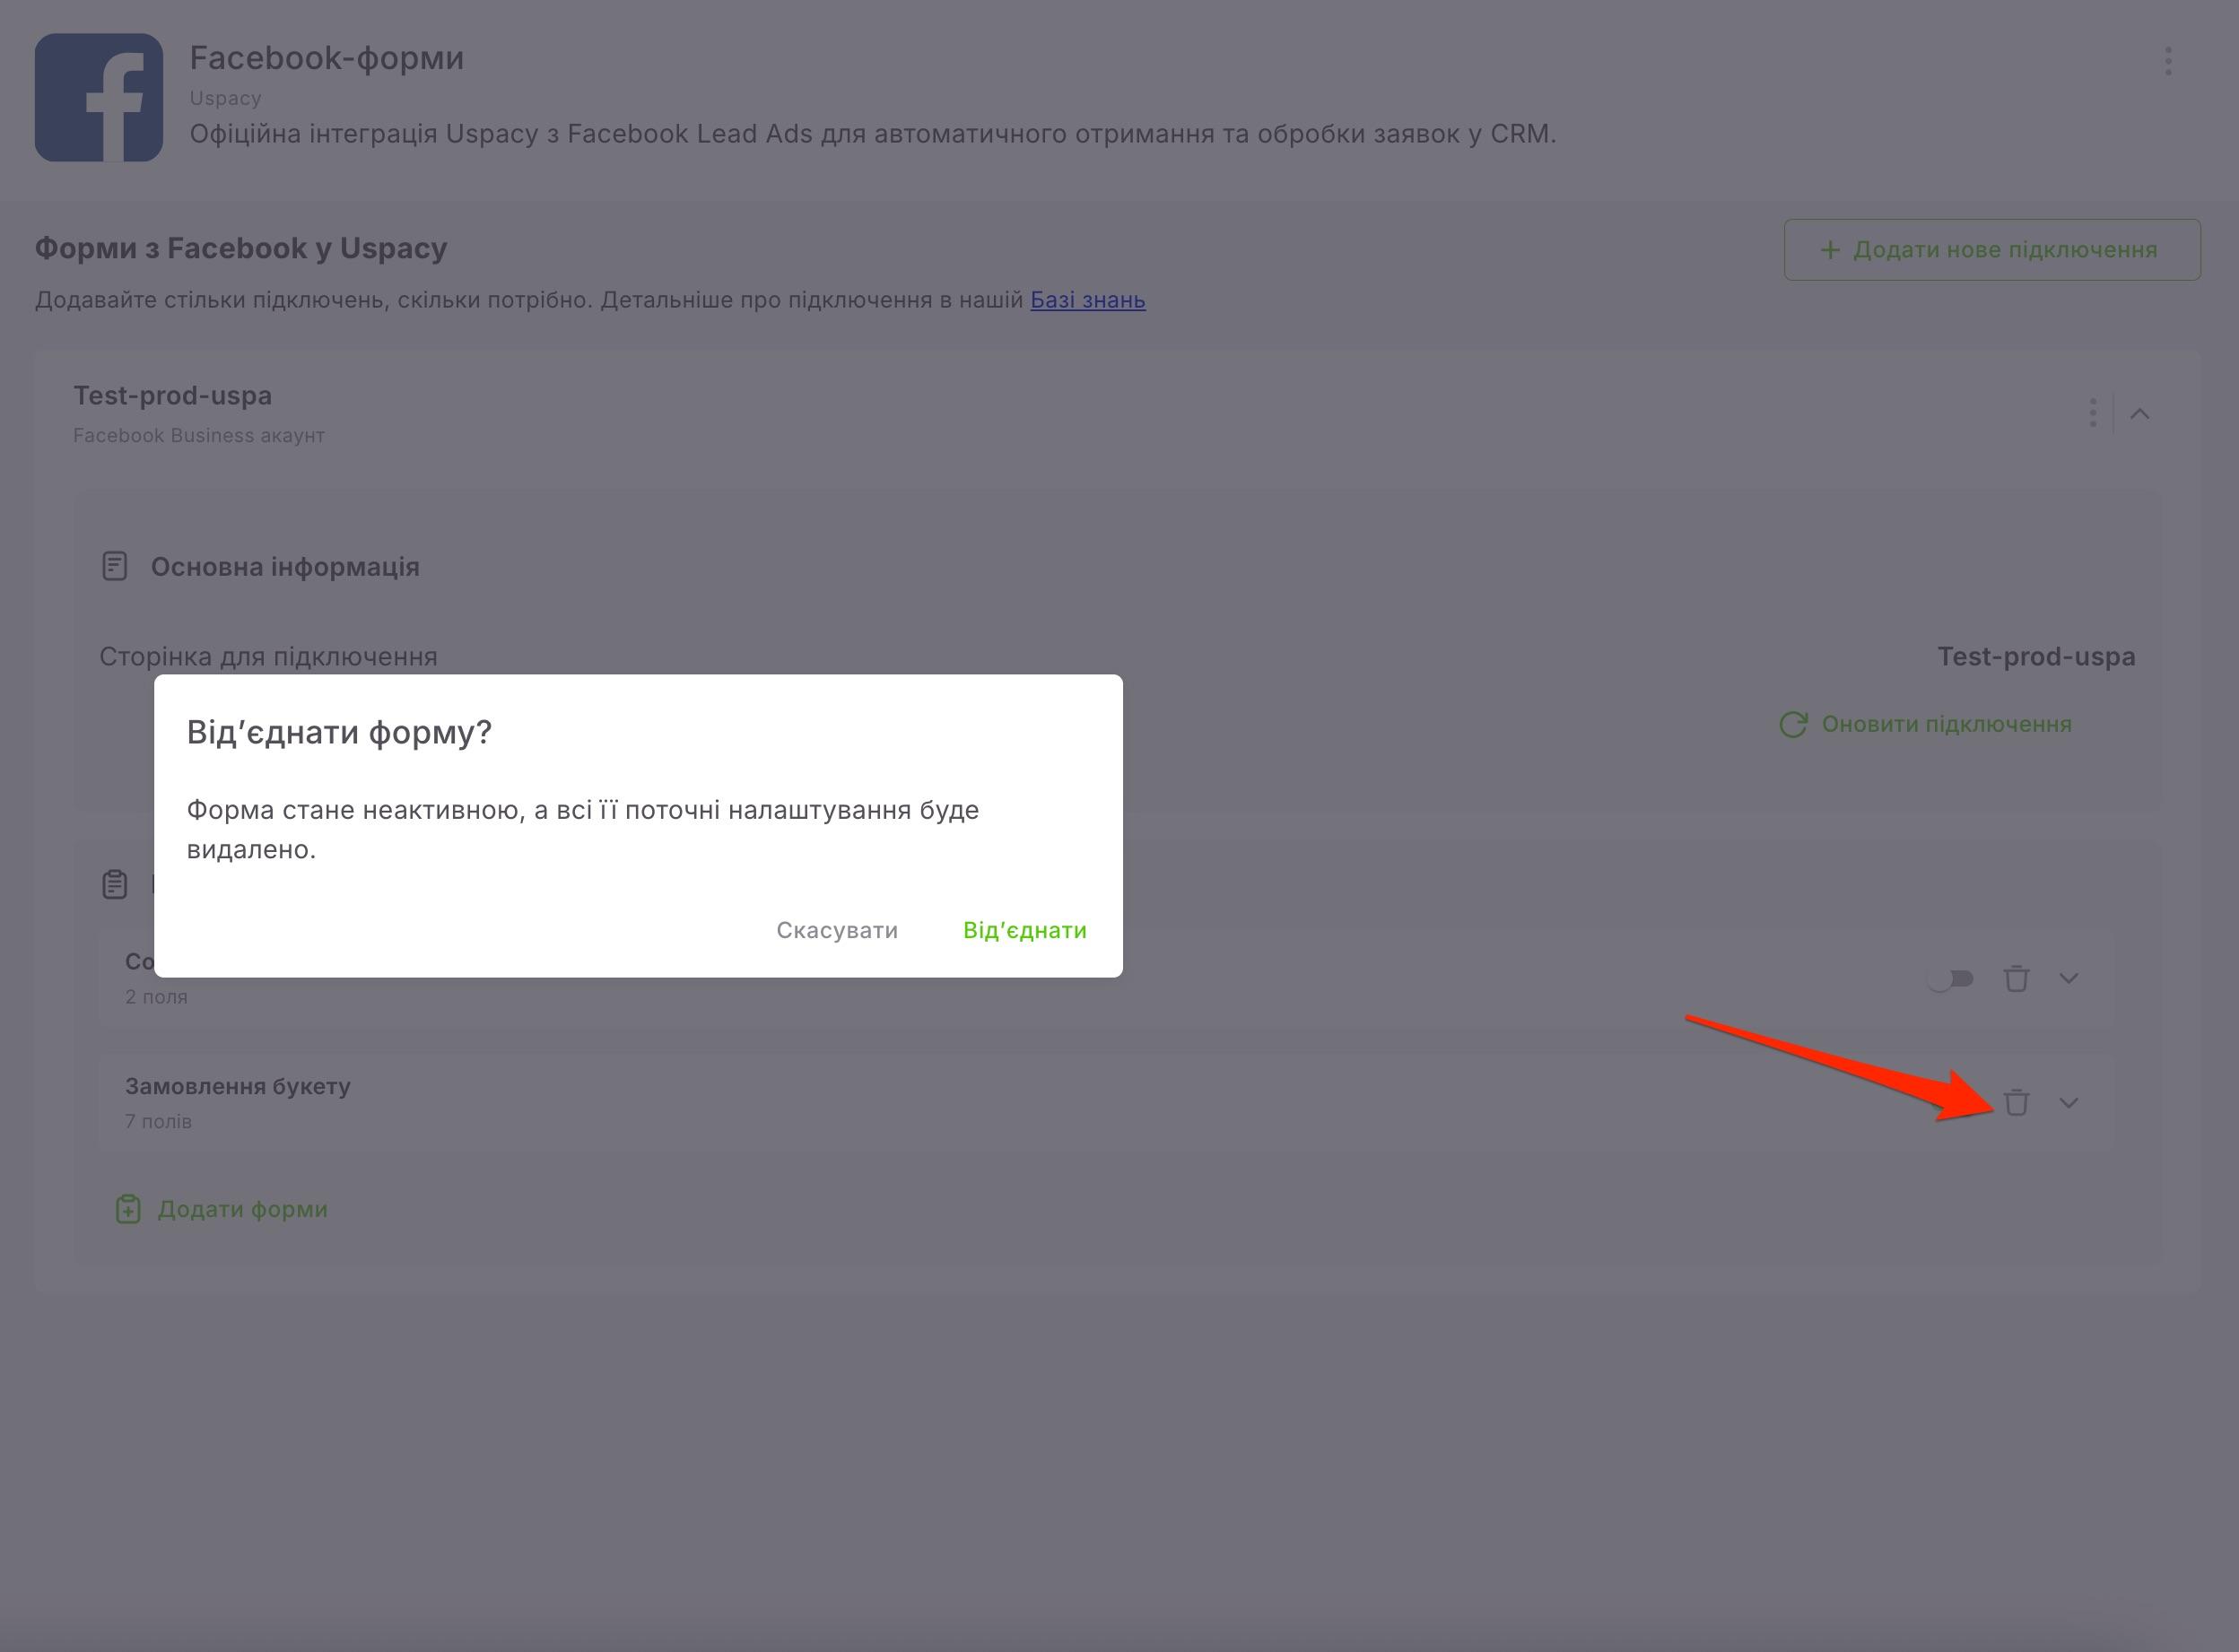This screenshot has height=1652, width=2239.
Task: Click the clipboard icon left of the dialog
Action: 115,884
